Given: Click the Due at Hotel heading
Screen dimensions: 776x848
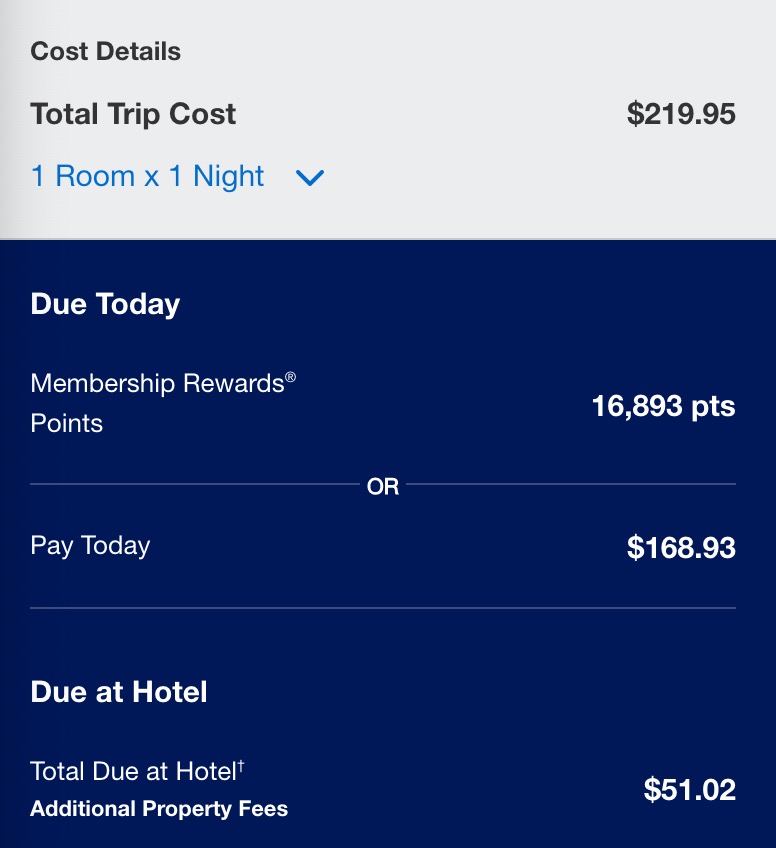Looking at the screenshot, I should 119,692.
